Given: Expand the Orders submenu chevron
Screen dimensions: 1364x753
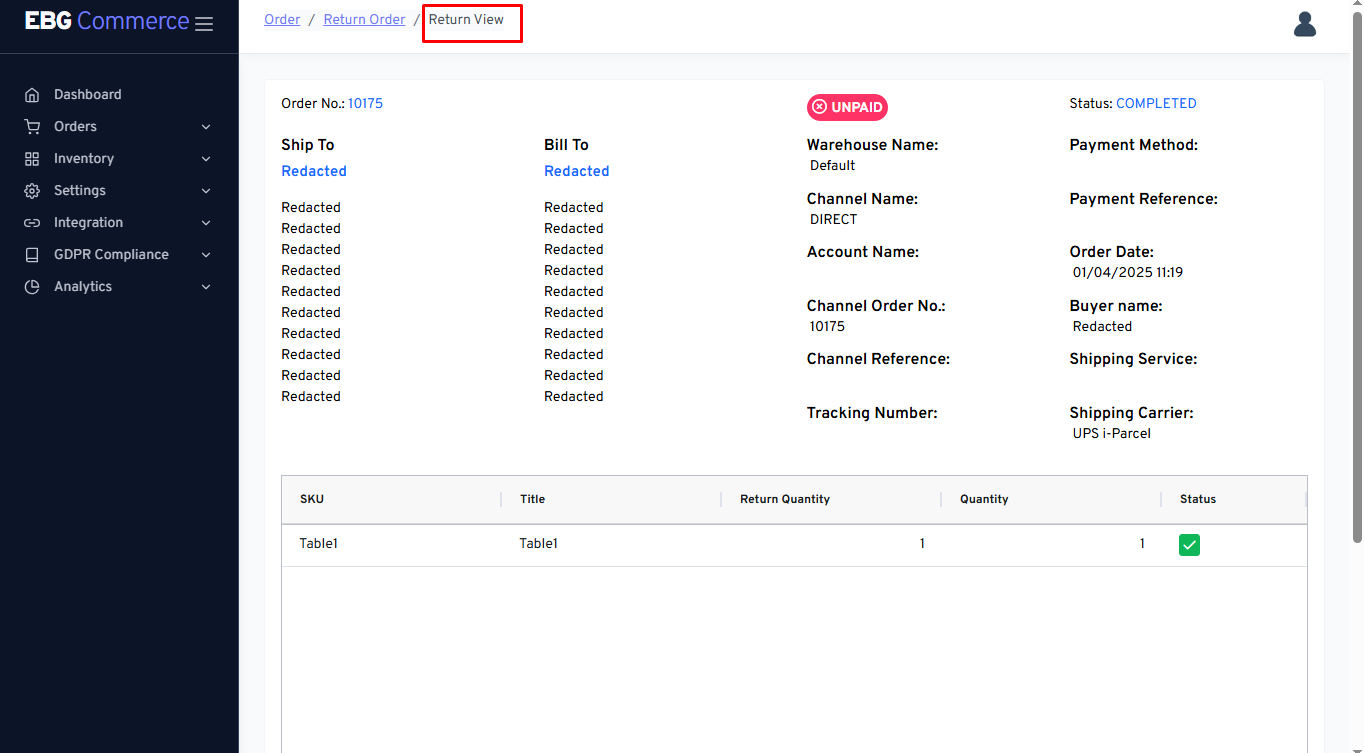Looking at the screenshot, I should 206,127.
